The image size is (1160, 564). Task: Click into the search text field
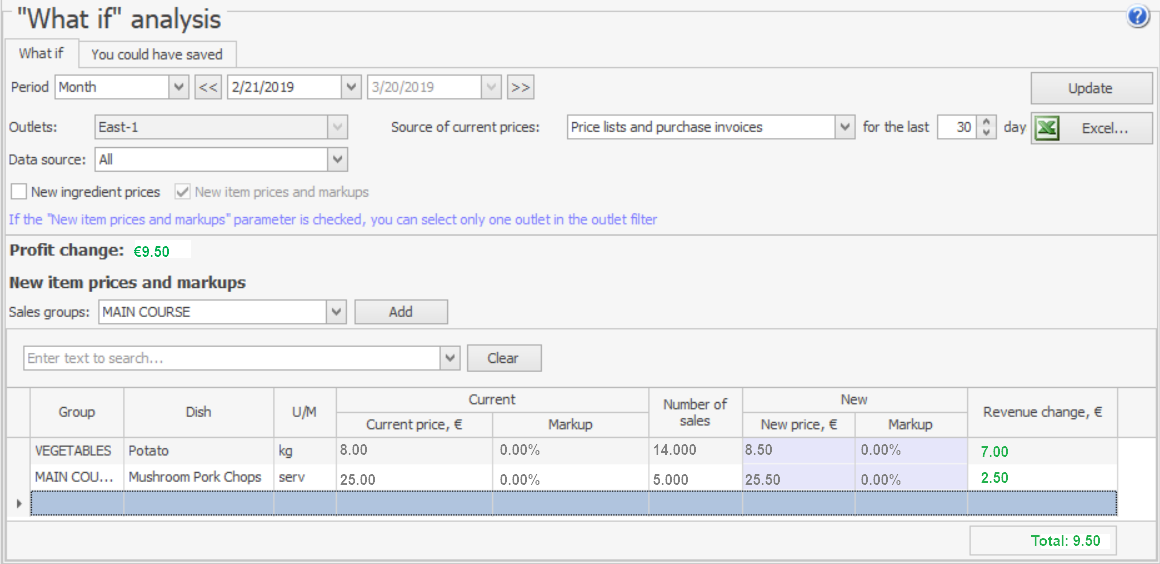click(230, 358)
